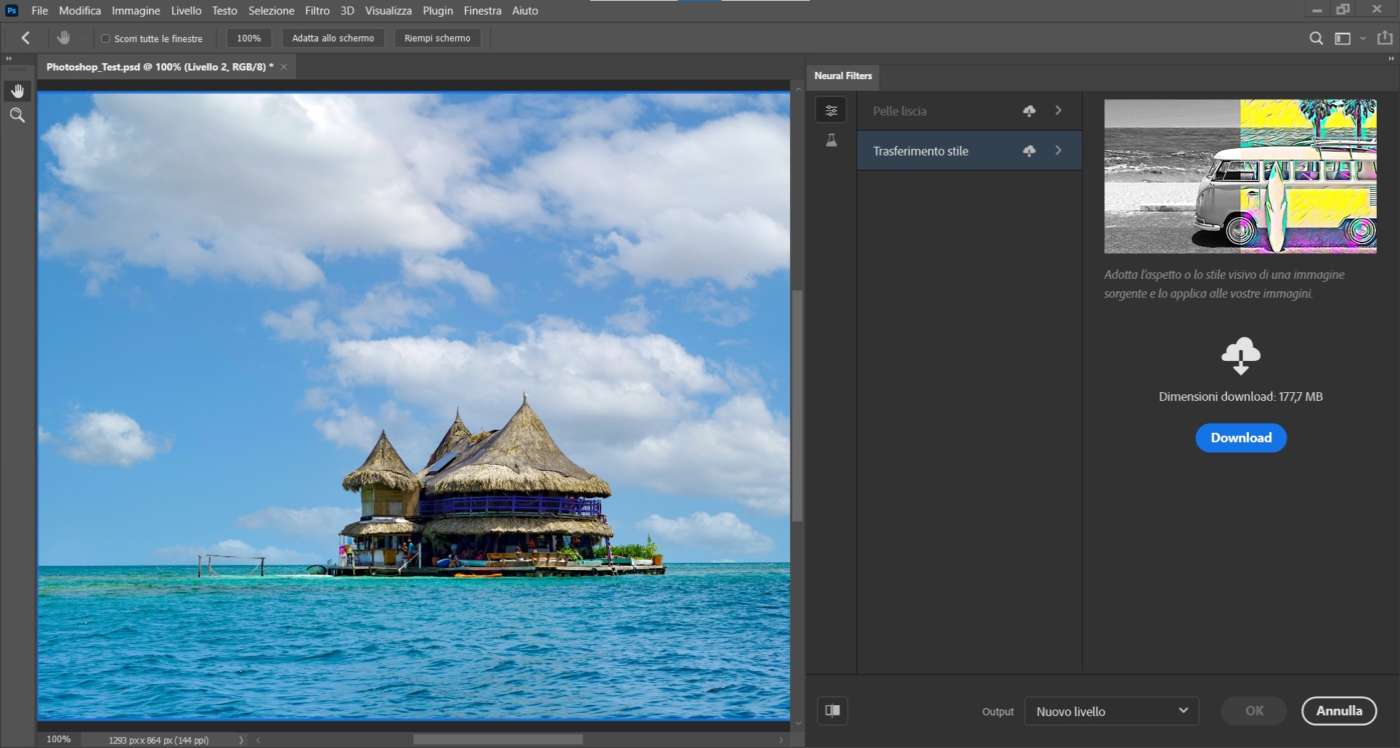The width and height of the screenshot is (1400, 748).
Task: Enable Scorri tutte le finestre checkbox
Action: (106, 39)
